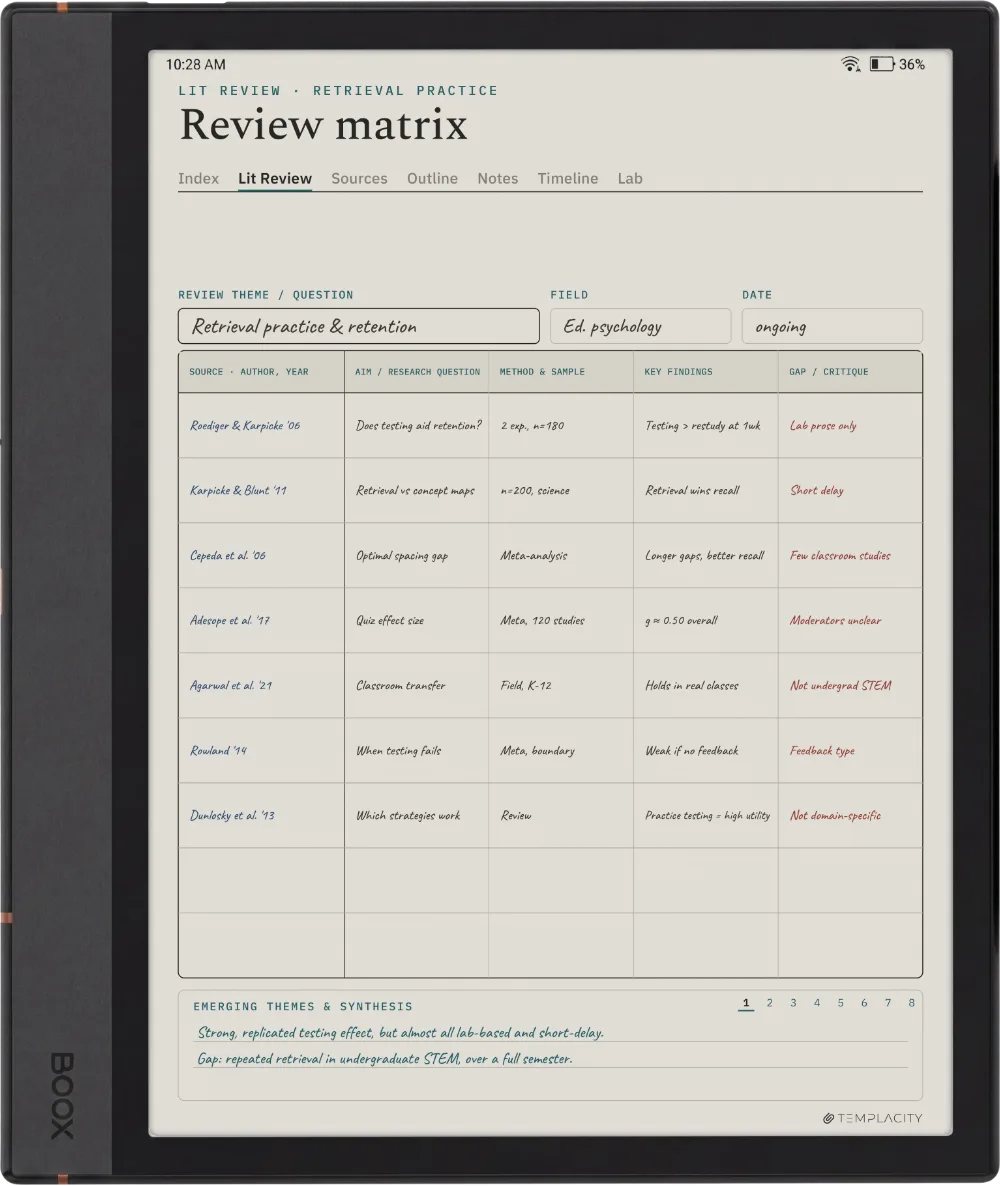Tap the 'Testing > restudy at 1wk' finding
Screen dimensions: 1000x1186
(x=706, y=425)
